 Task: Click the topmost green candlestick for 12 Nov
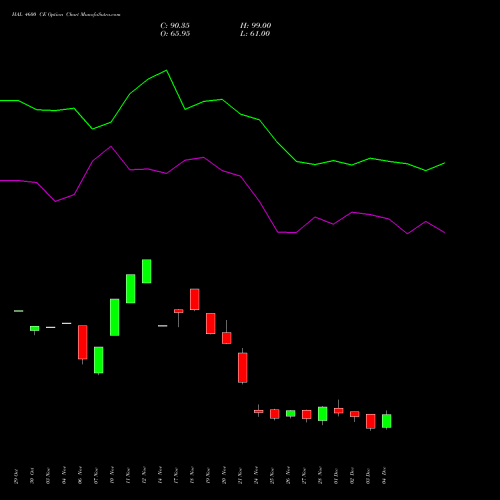[147, 271]
